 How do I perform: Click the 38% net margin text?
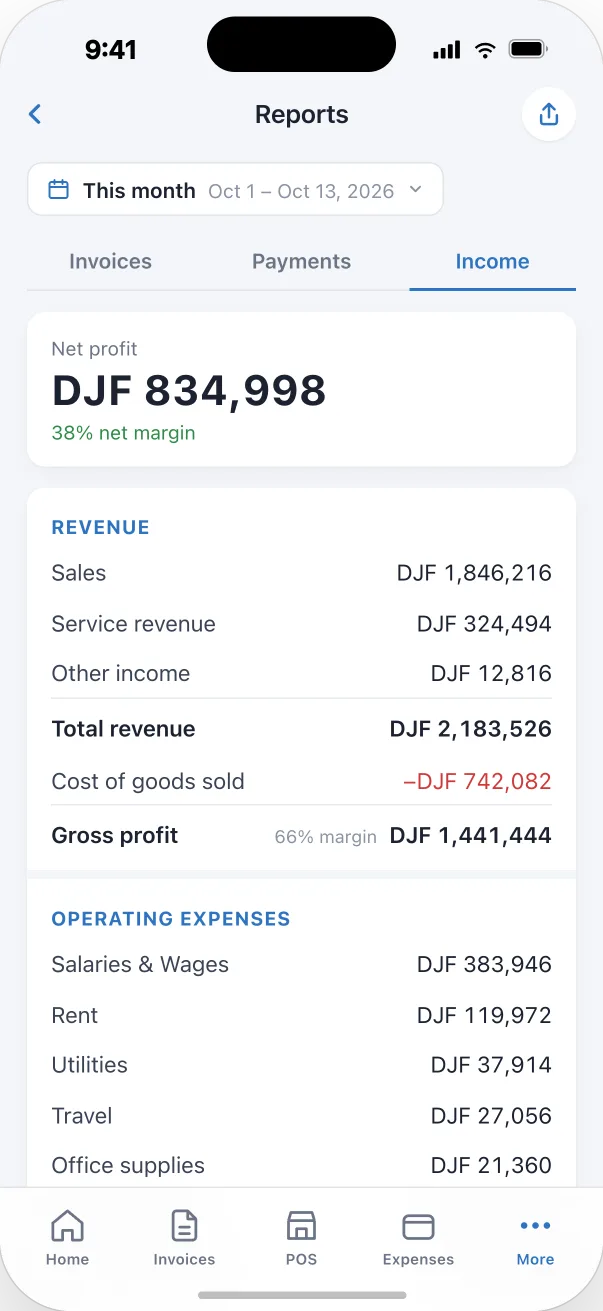point(124,433)
